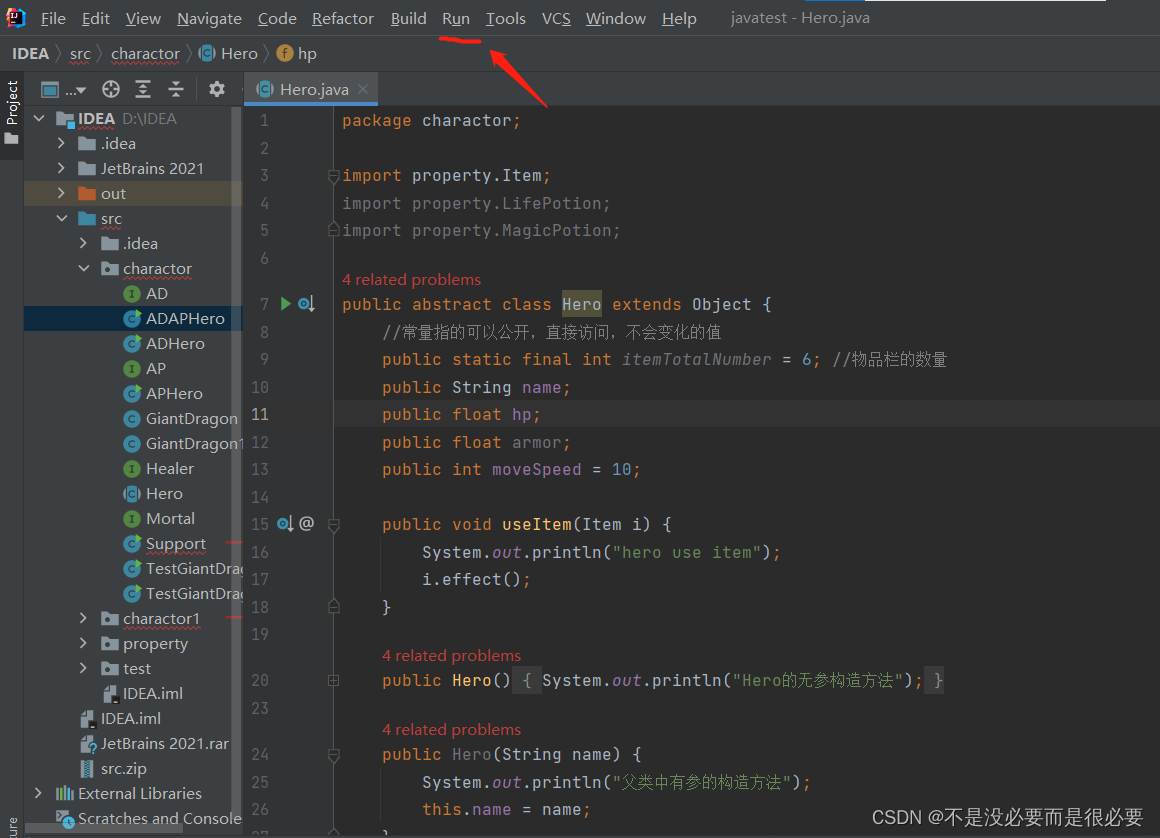Click the Select Opened File crosshair icon
Viewport: 1160px width, 838px height.
pos(111,89)
